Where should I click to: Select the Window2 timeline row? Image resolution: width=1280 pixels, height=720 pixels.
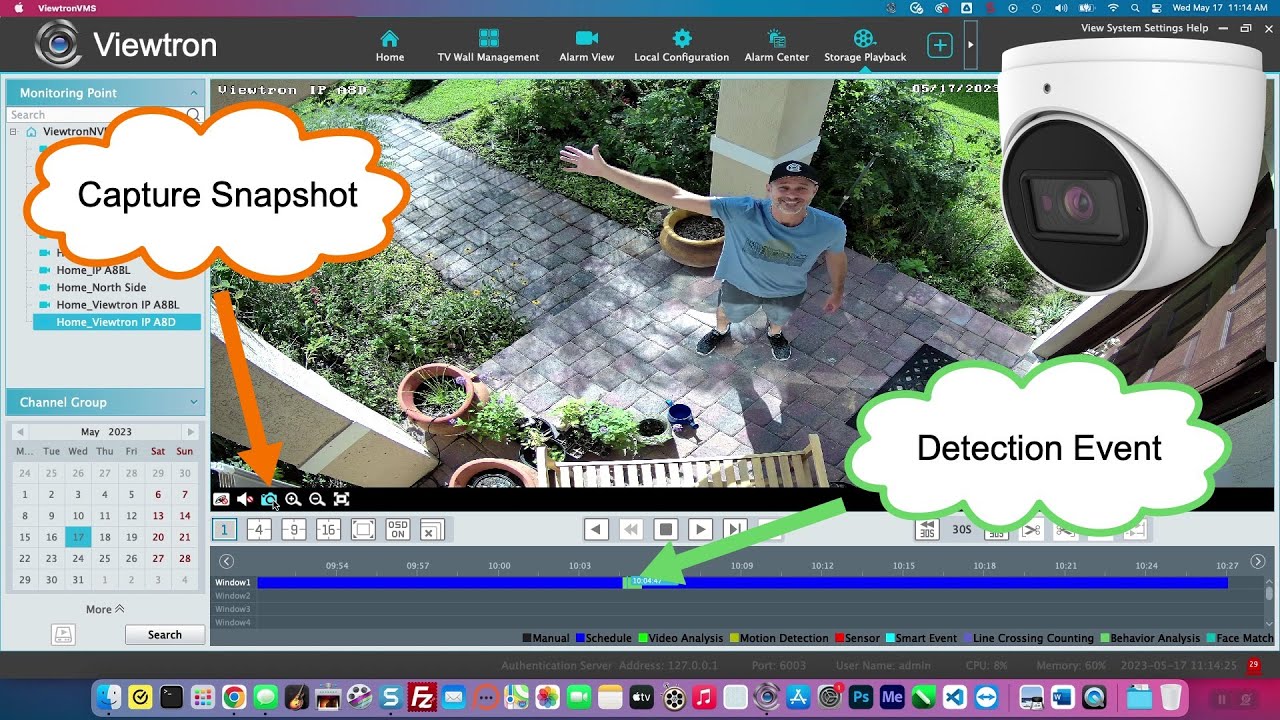pos(737,596)
